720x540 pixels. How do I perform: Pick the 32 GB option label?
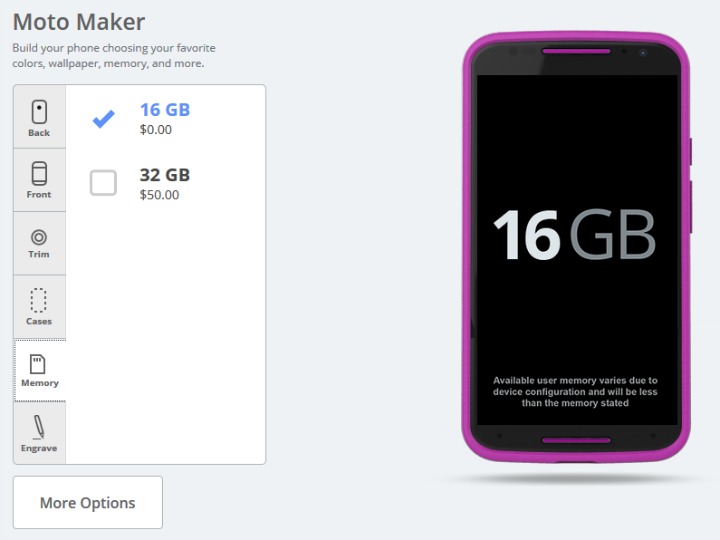(165, 175)
